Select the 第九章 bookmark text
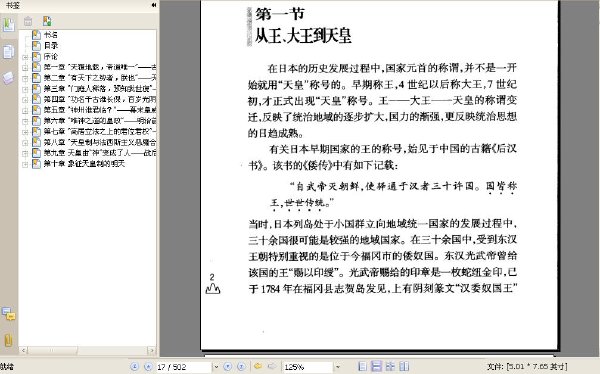The image size is (600, 374). coord(99,153)
